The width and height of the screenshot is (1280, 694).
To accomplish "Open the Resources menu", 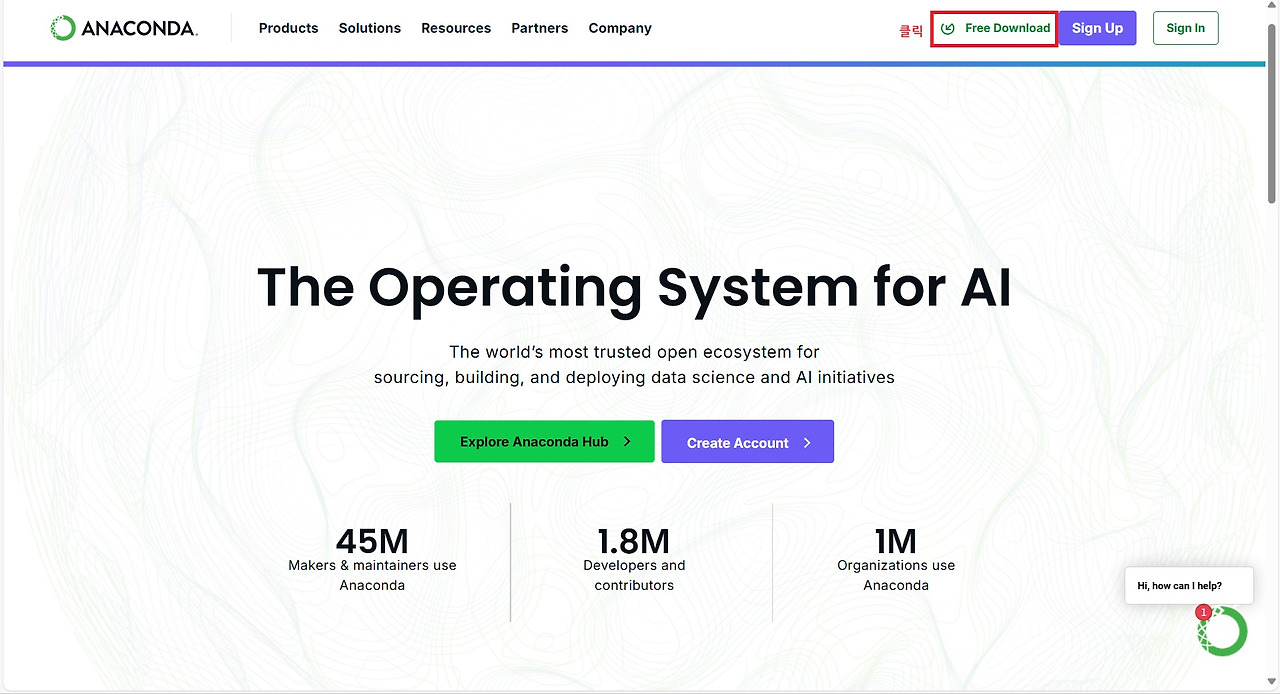I will tap(456, 28).
